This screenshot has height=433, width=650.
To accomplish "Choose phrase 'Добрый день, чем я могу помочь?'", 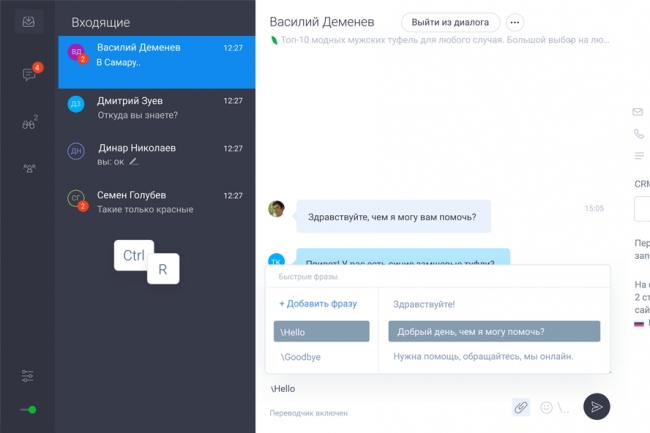I will 494,331.
